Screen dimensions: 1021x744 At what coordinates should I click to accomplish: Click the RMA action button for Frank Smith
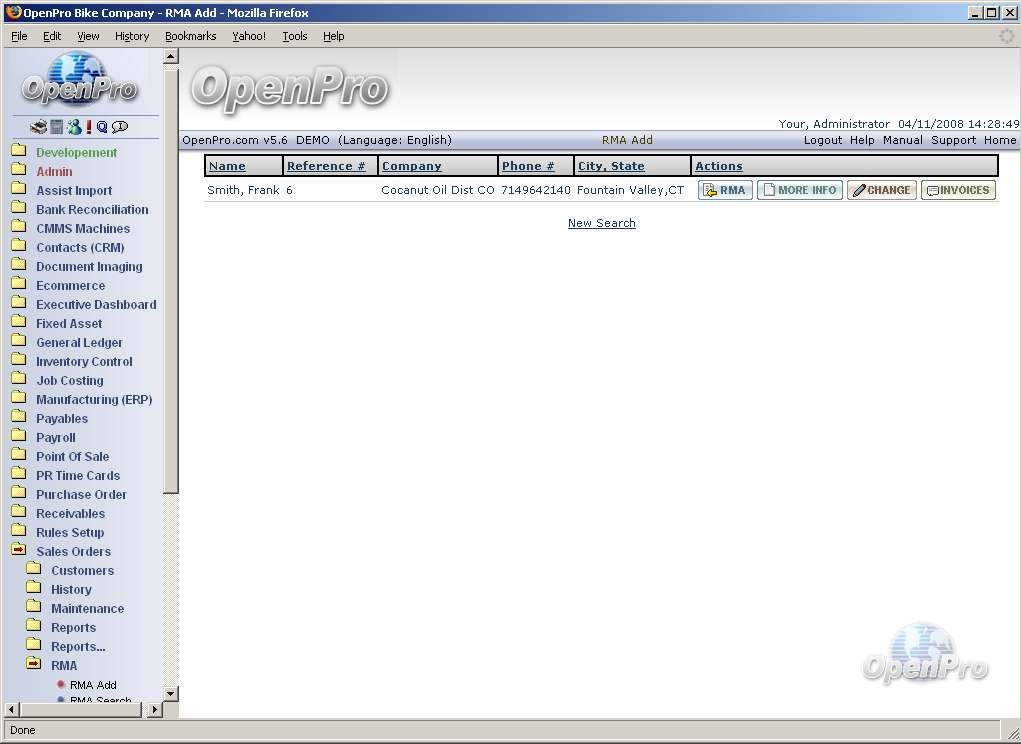[x=725, y=190]
